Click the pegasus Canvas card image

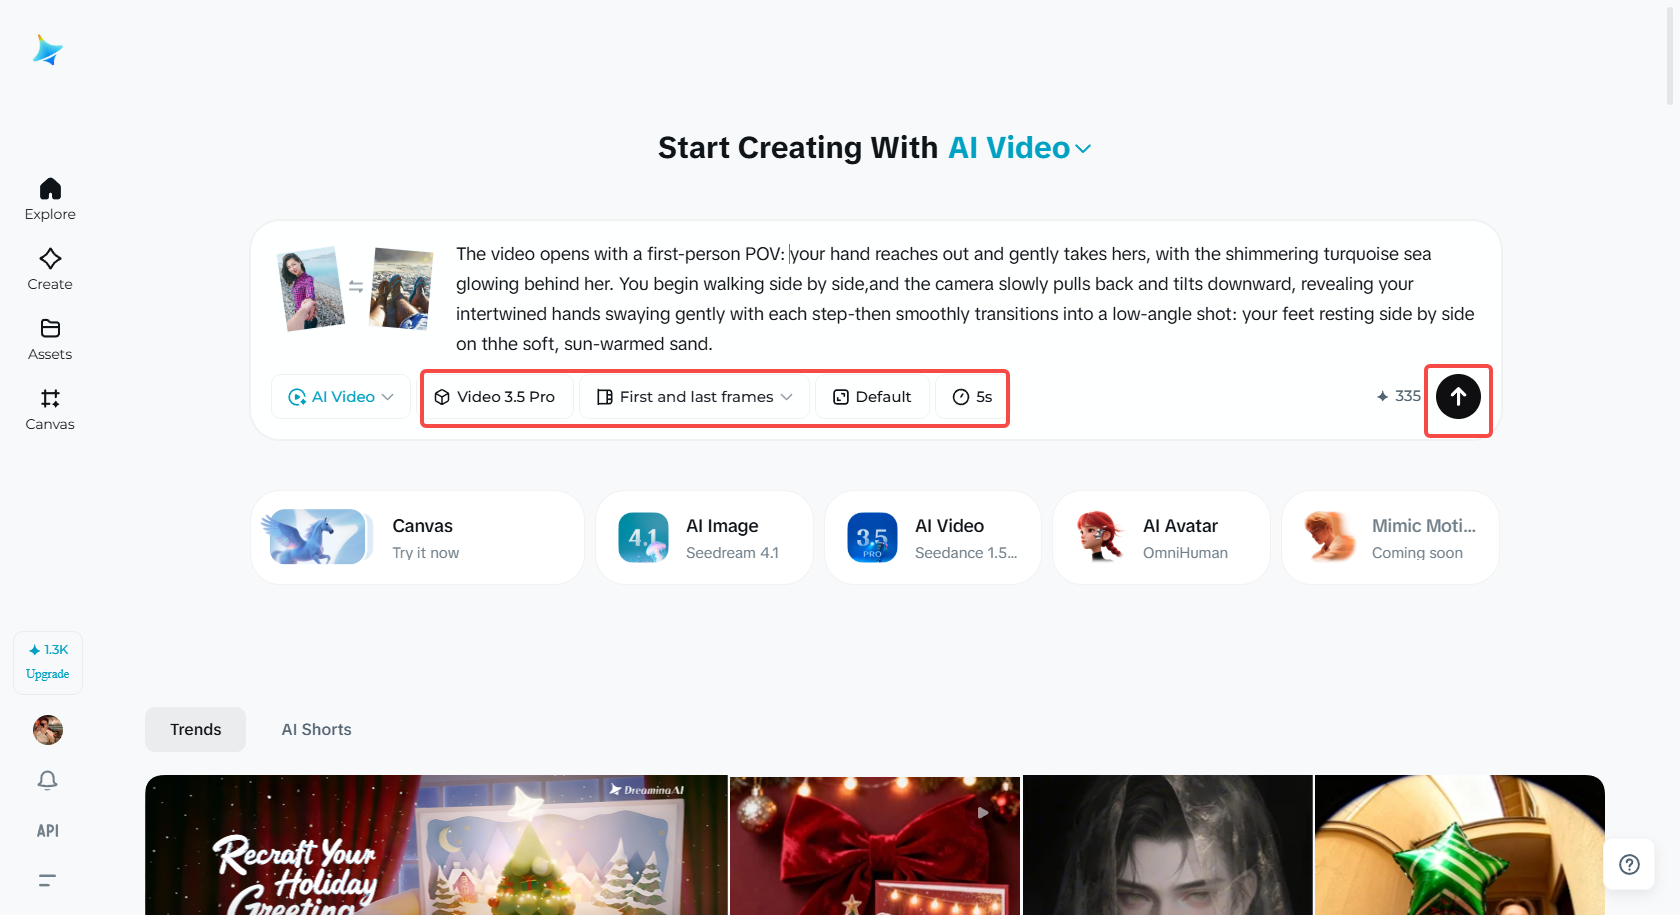315,537
